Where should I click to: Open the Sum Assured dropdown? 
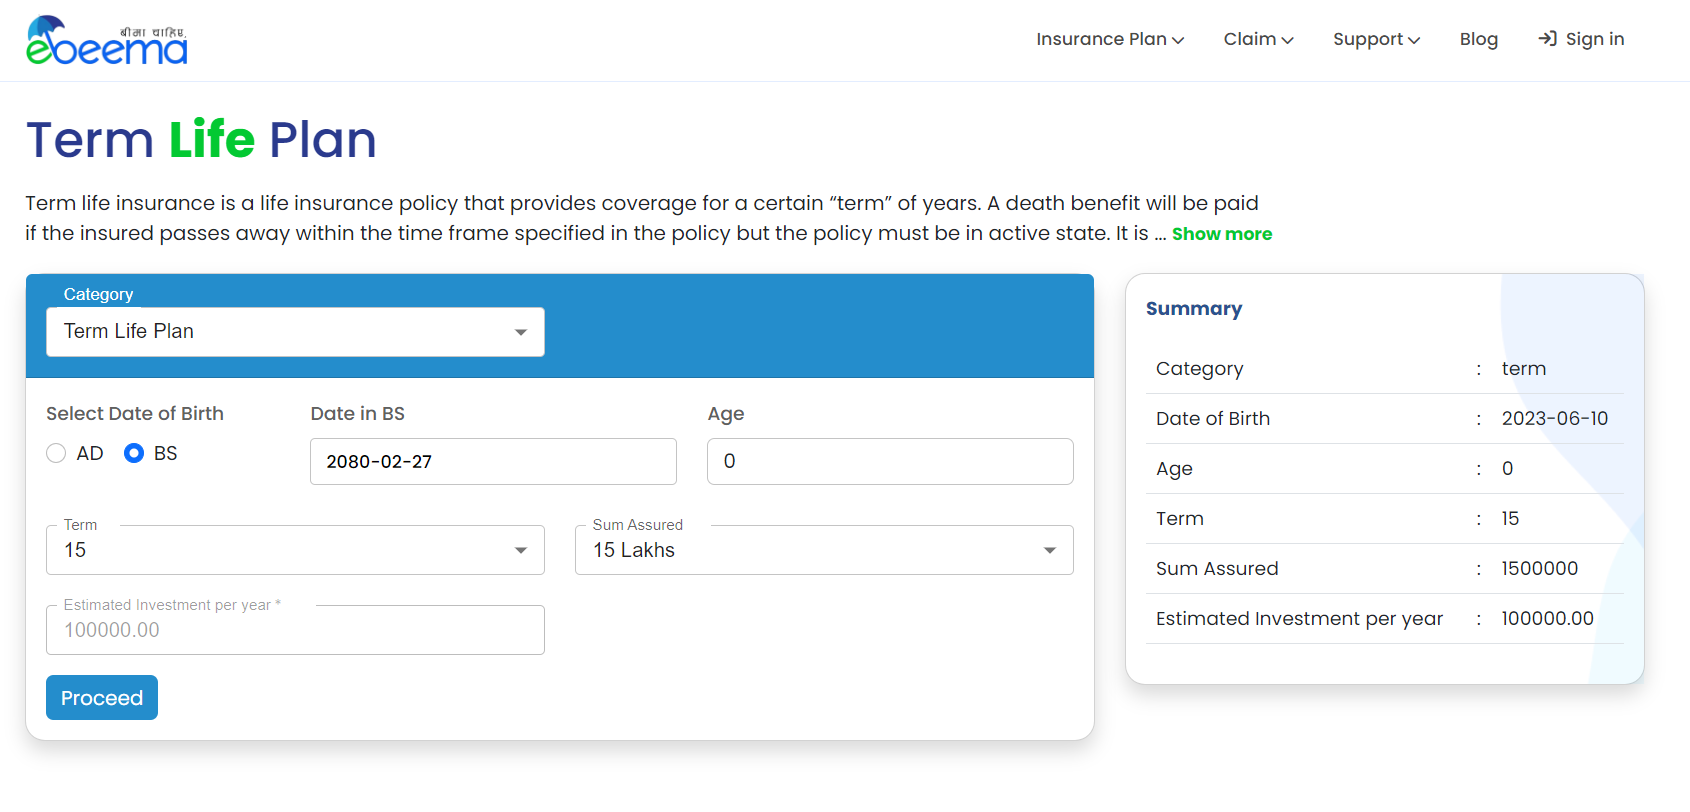click(x=824, y=550)
